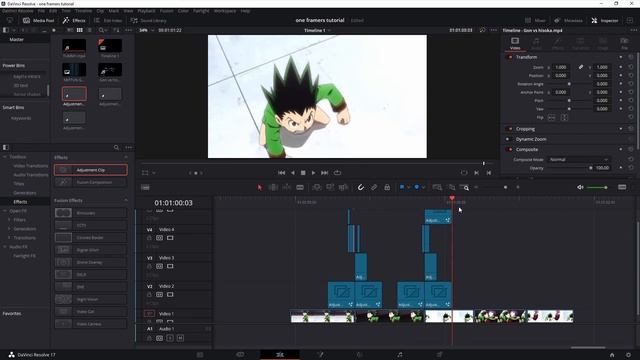Viewport: 640px width, 360px height.
Task: Collapse the Fusion Effects section
Action: tap(126, 200)
